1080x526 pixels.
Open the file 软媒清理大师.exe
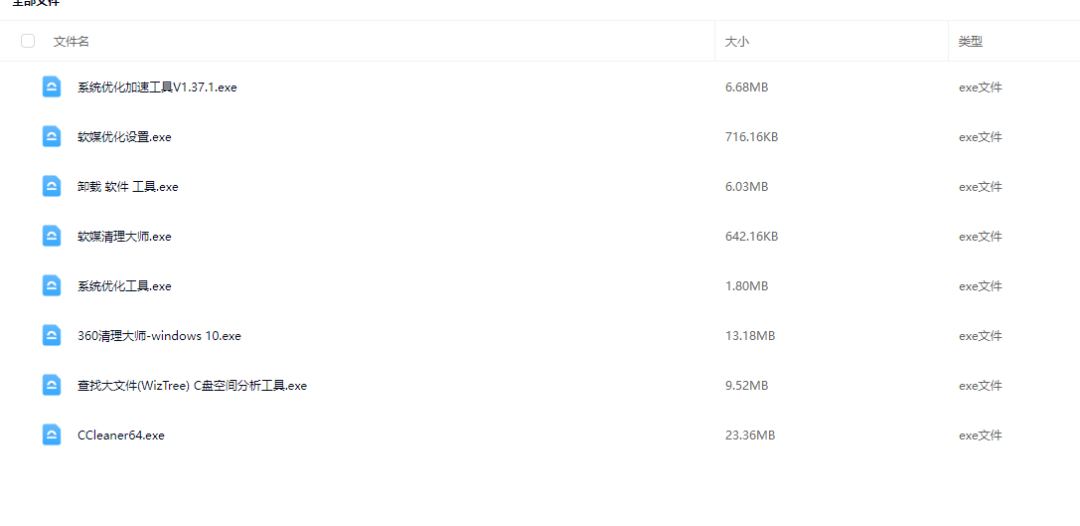[x=124, y=237]
